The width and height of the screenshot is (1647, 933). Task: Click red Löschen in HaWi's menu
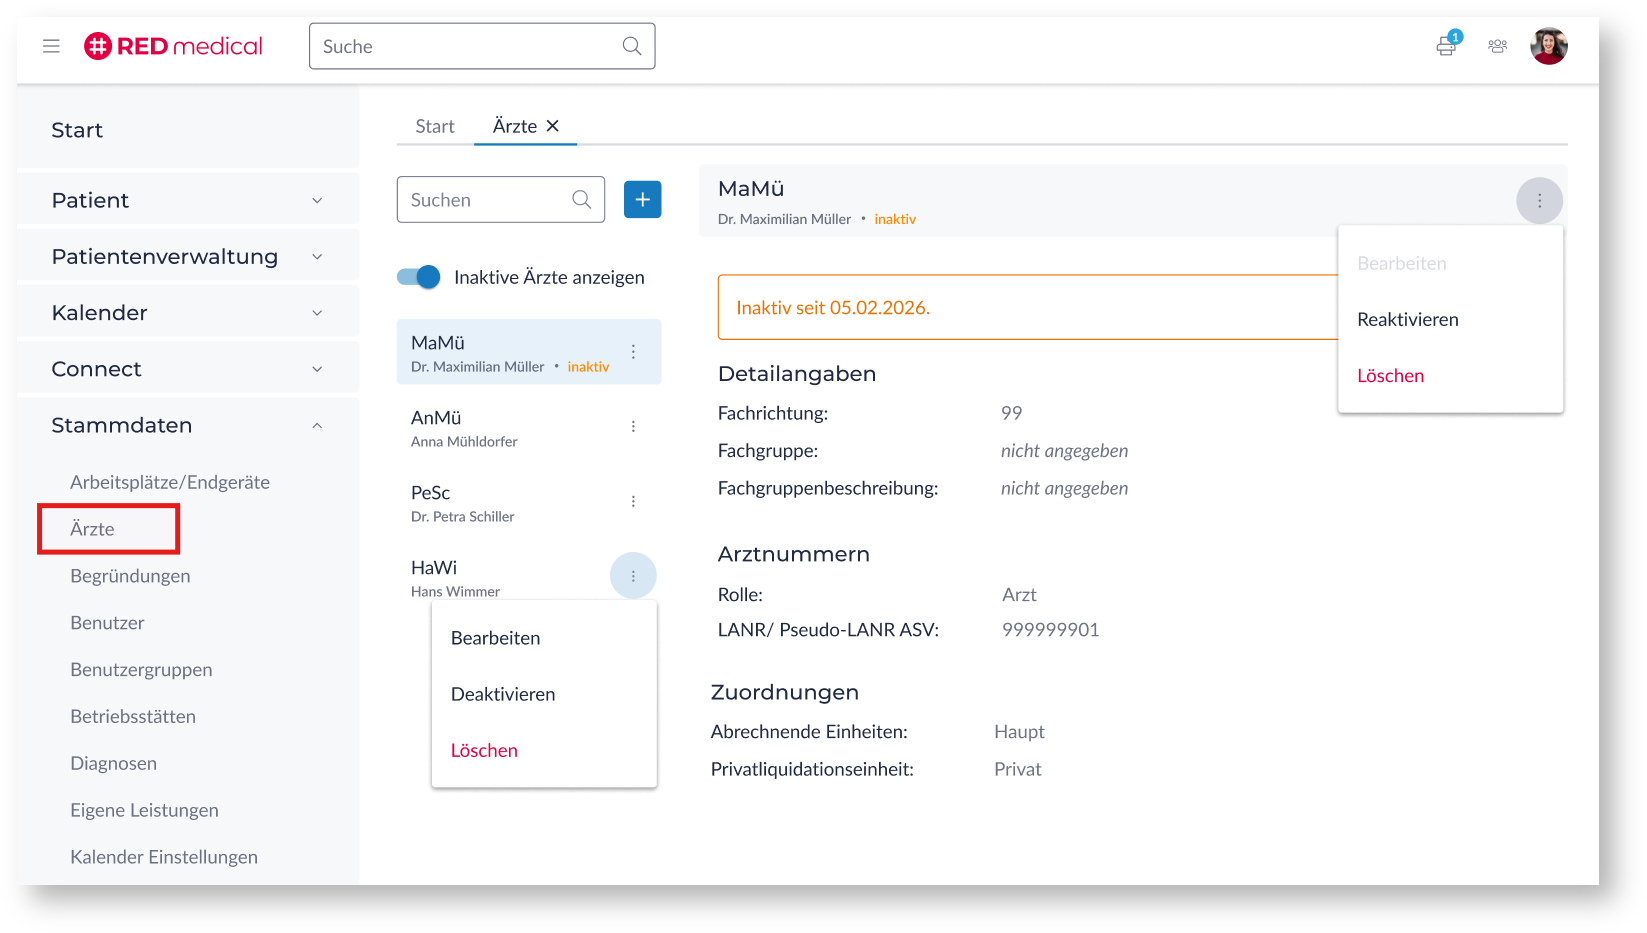(484, 750)
